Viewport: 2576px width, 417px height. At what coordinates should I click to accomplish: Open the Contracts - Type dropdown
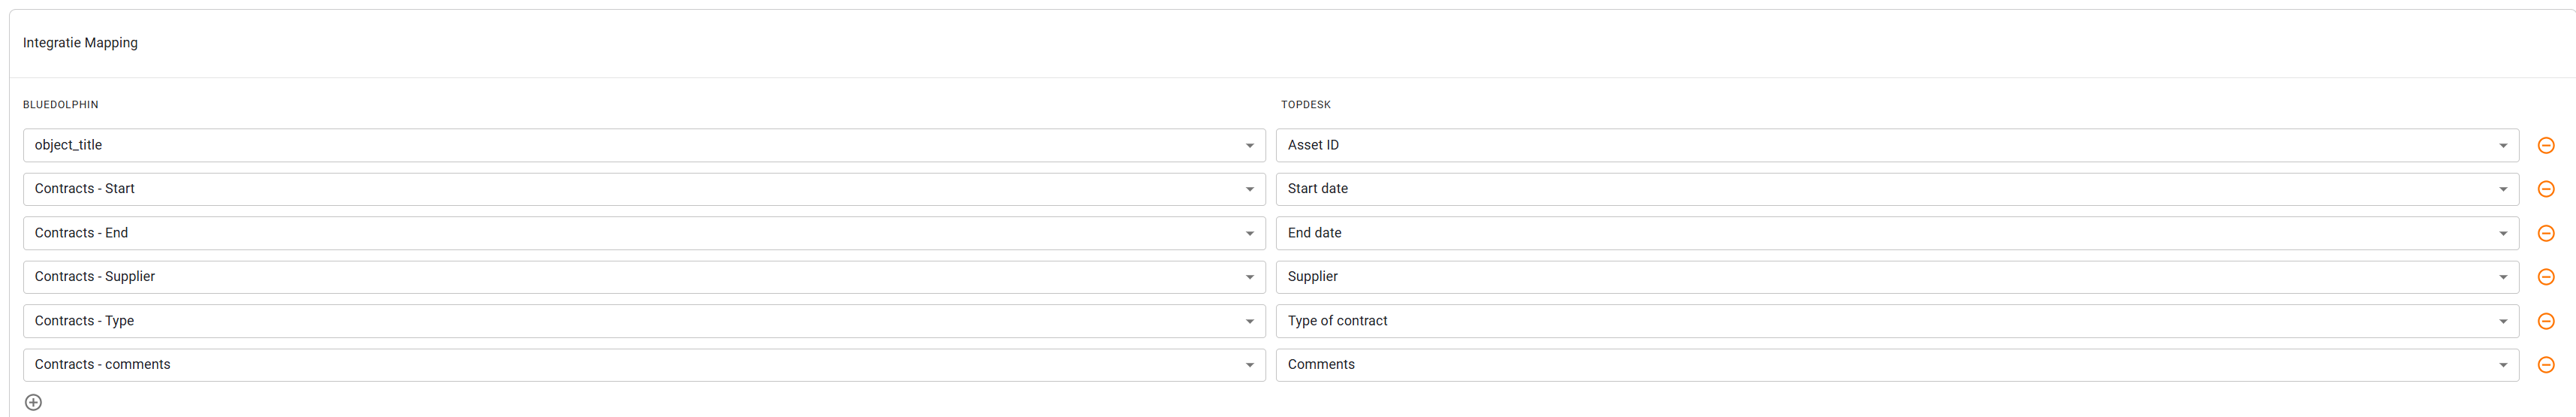click(644, 321)
